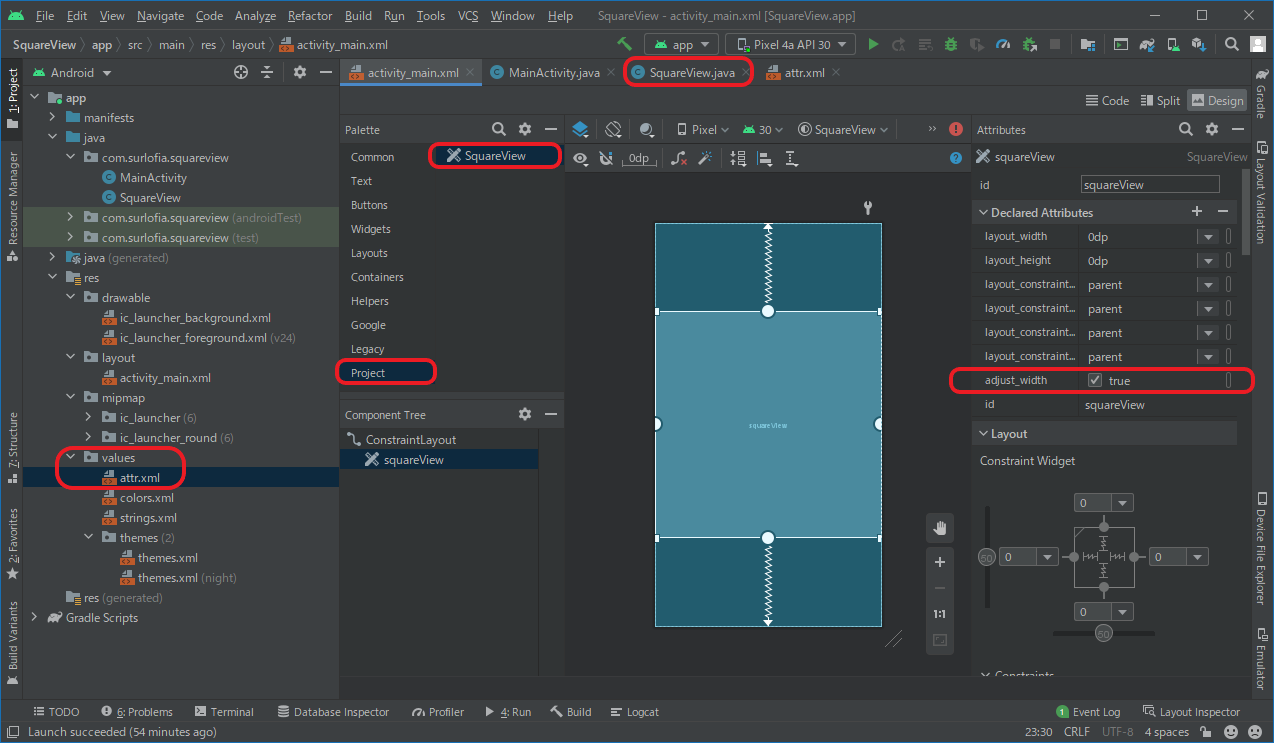Select the Pan hand tool in designer

940,528
